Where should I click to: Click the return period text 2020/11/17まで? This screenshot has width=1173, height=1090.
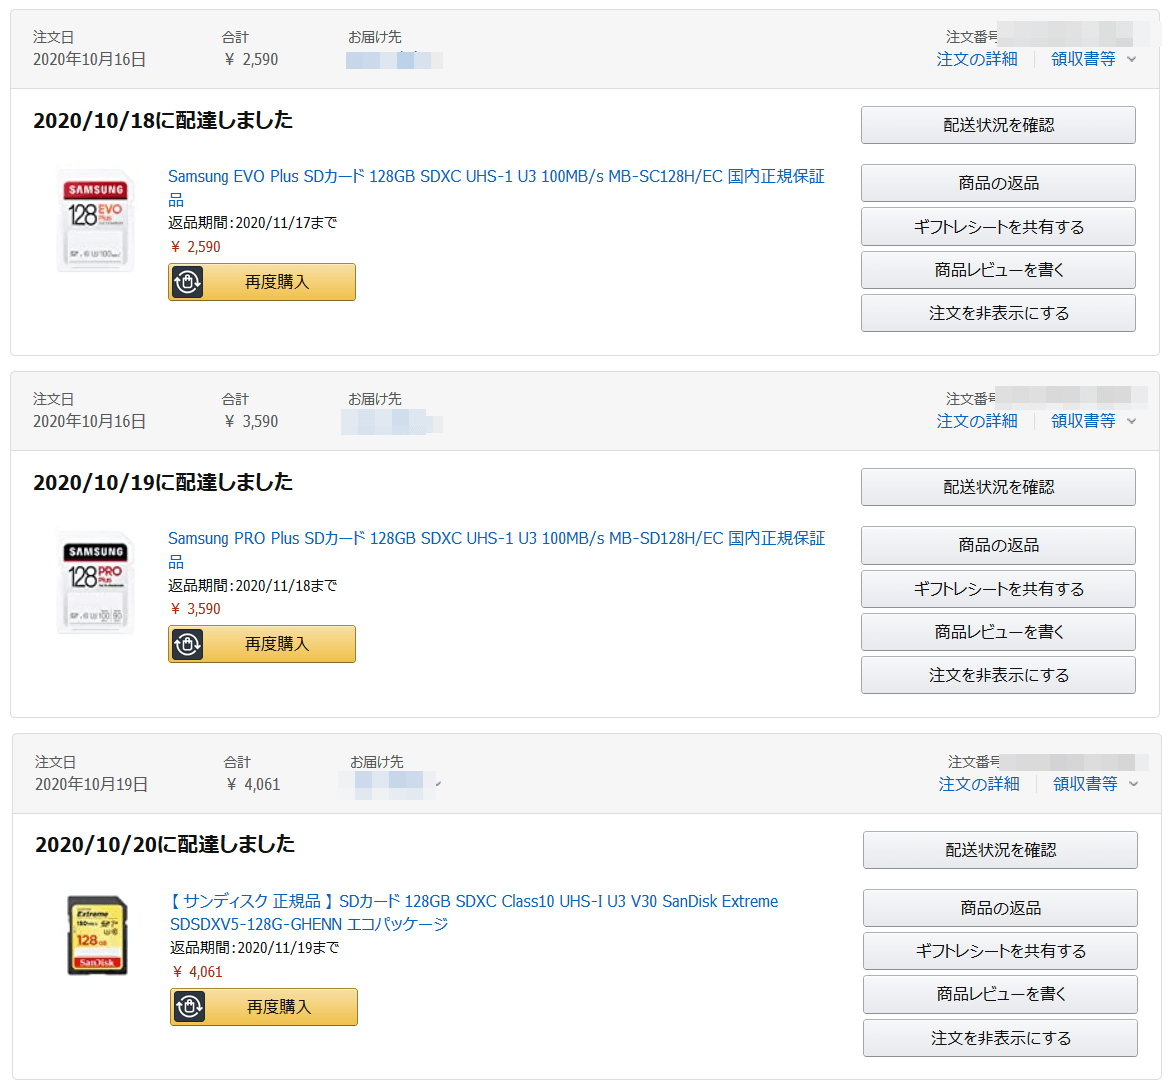(286, 223)
